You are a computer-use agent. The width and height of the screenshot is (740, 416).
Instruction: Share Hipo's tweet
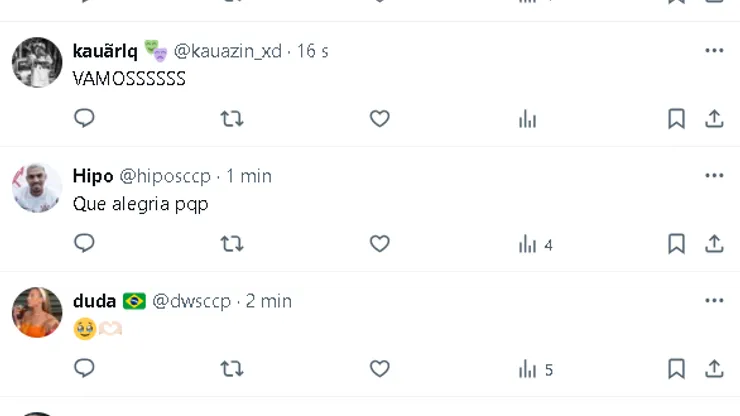pos(714,244)
